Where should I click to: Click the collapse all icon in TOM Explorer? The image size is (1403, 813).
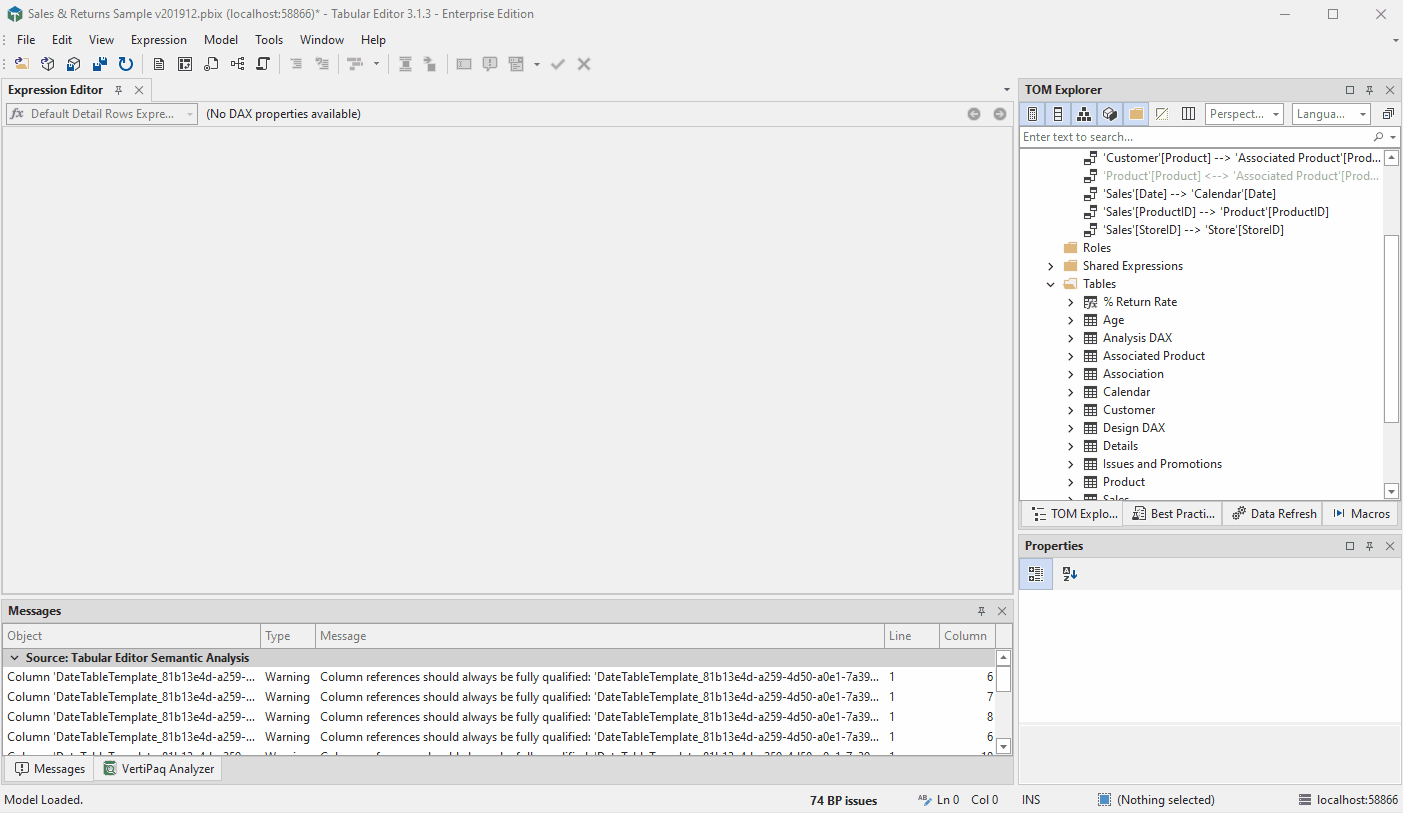click(x=1388, y=114)
